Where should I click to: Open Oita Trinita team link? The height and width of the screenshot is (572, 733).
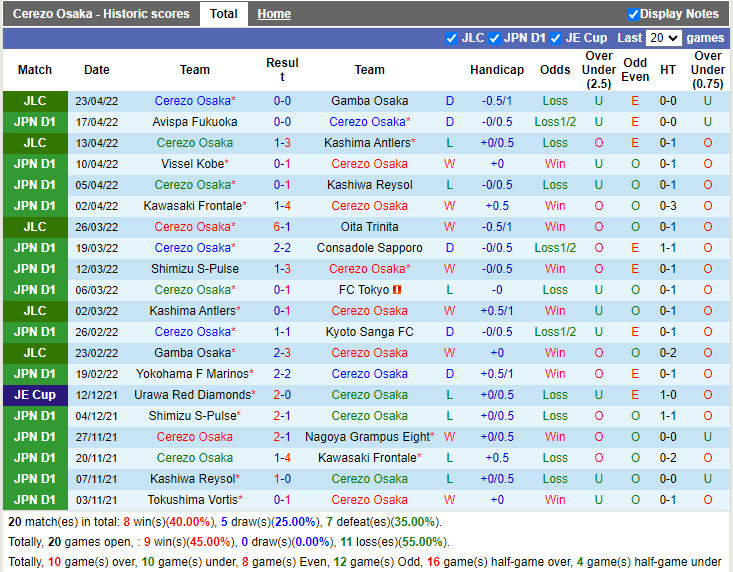369,227
